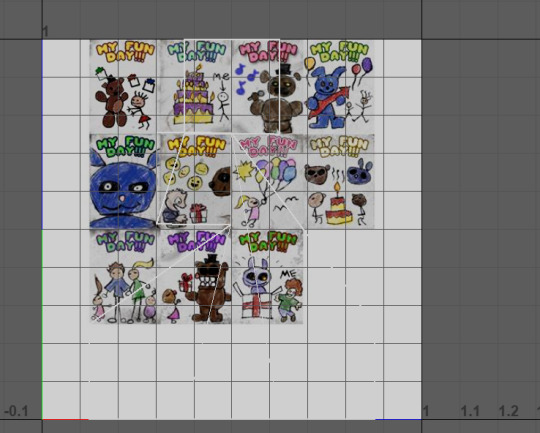The image size is (540, 433).
Task: Click the "-0.1" axis label
Action: coord(16,411)
